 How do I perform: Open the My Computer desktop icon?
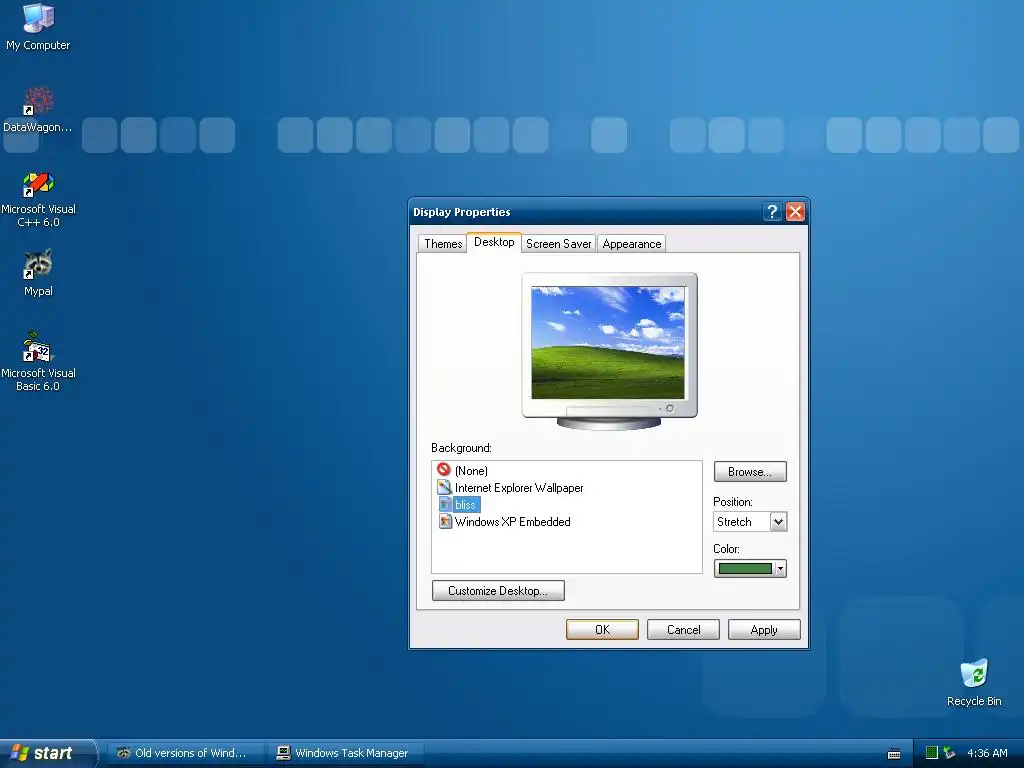click(38, 26)
